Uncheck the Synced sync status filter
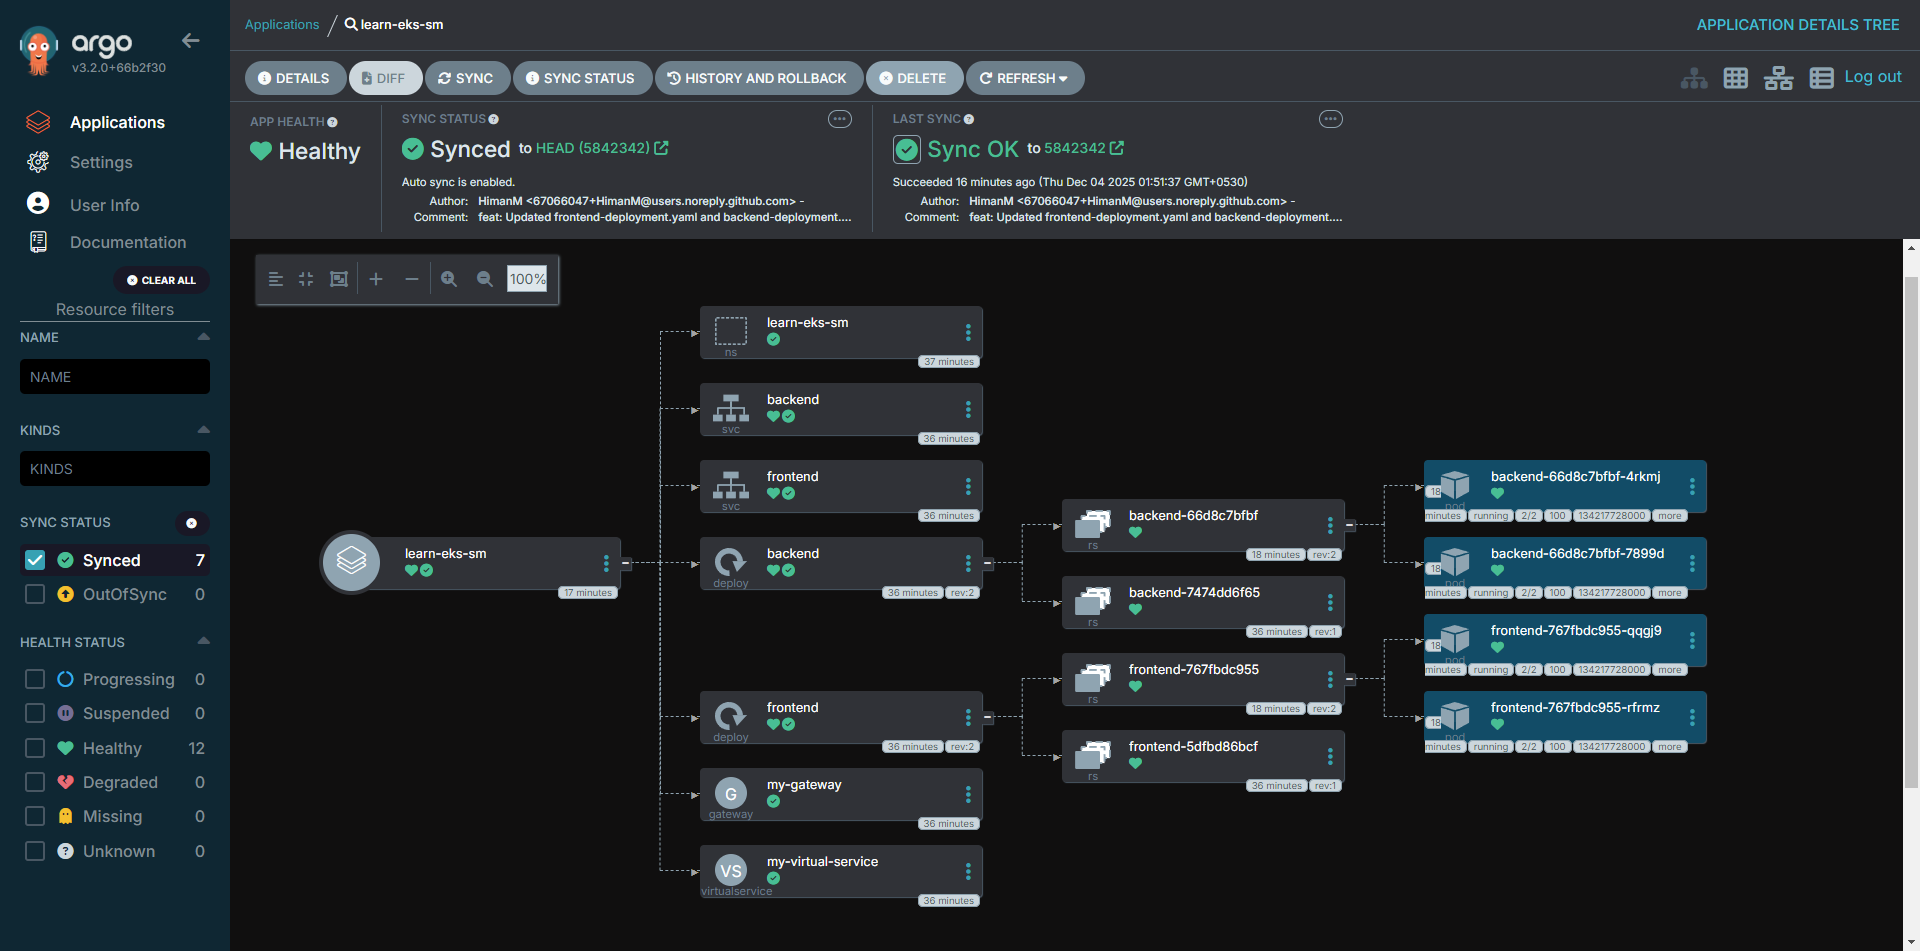1920x951 pixels. point(34,560)
